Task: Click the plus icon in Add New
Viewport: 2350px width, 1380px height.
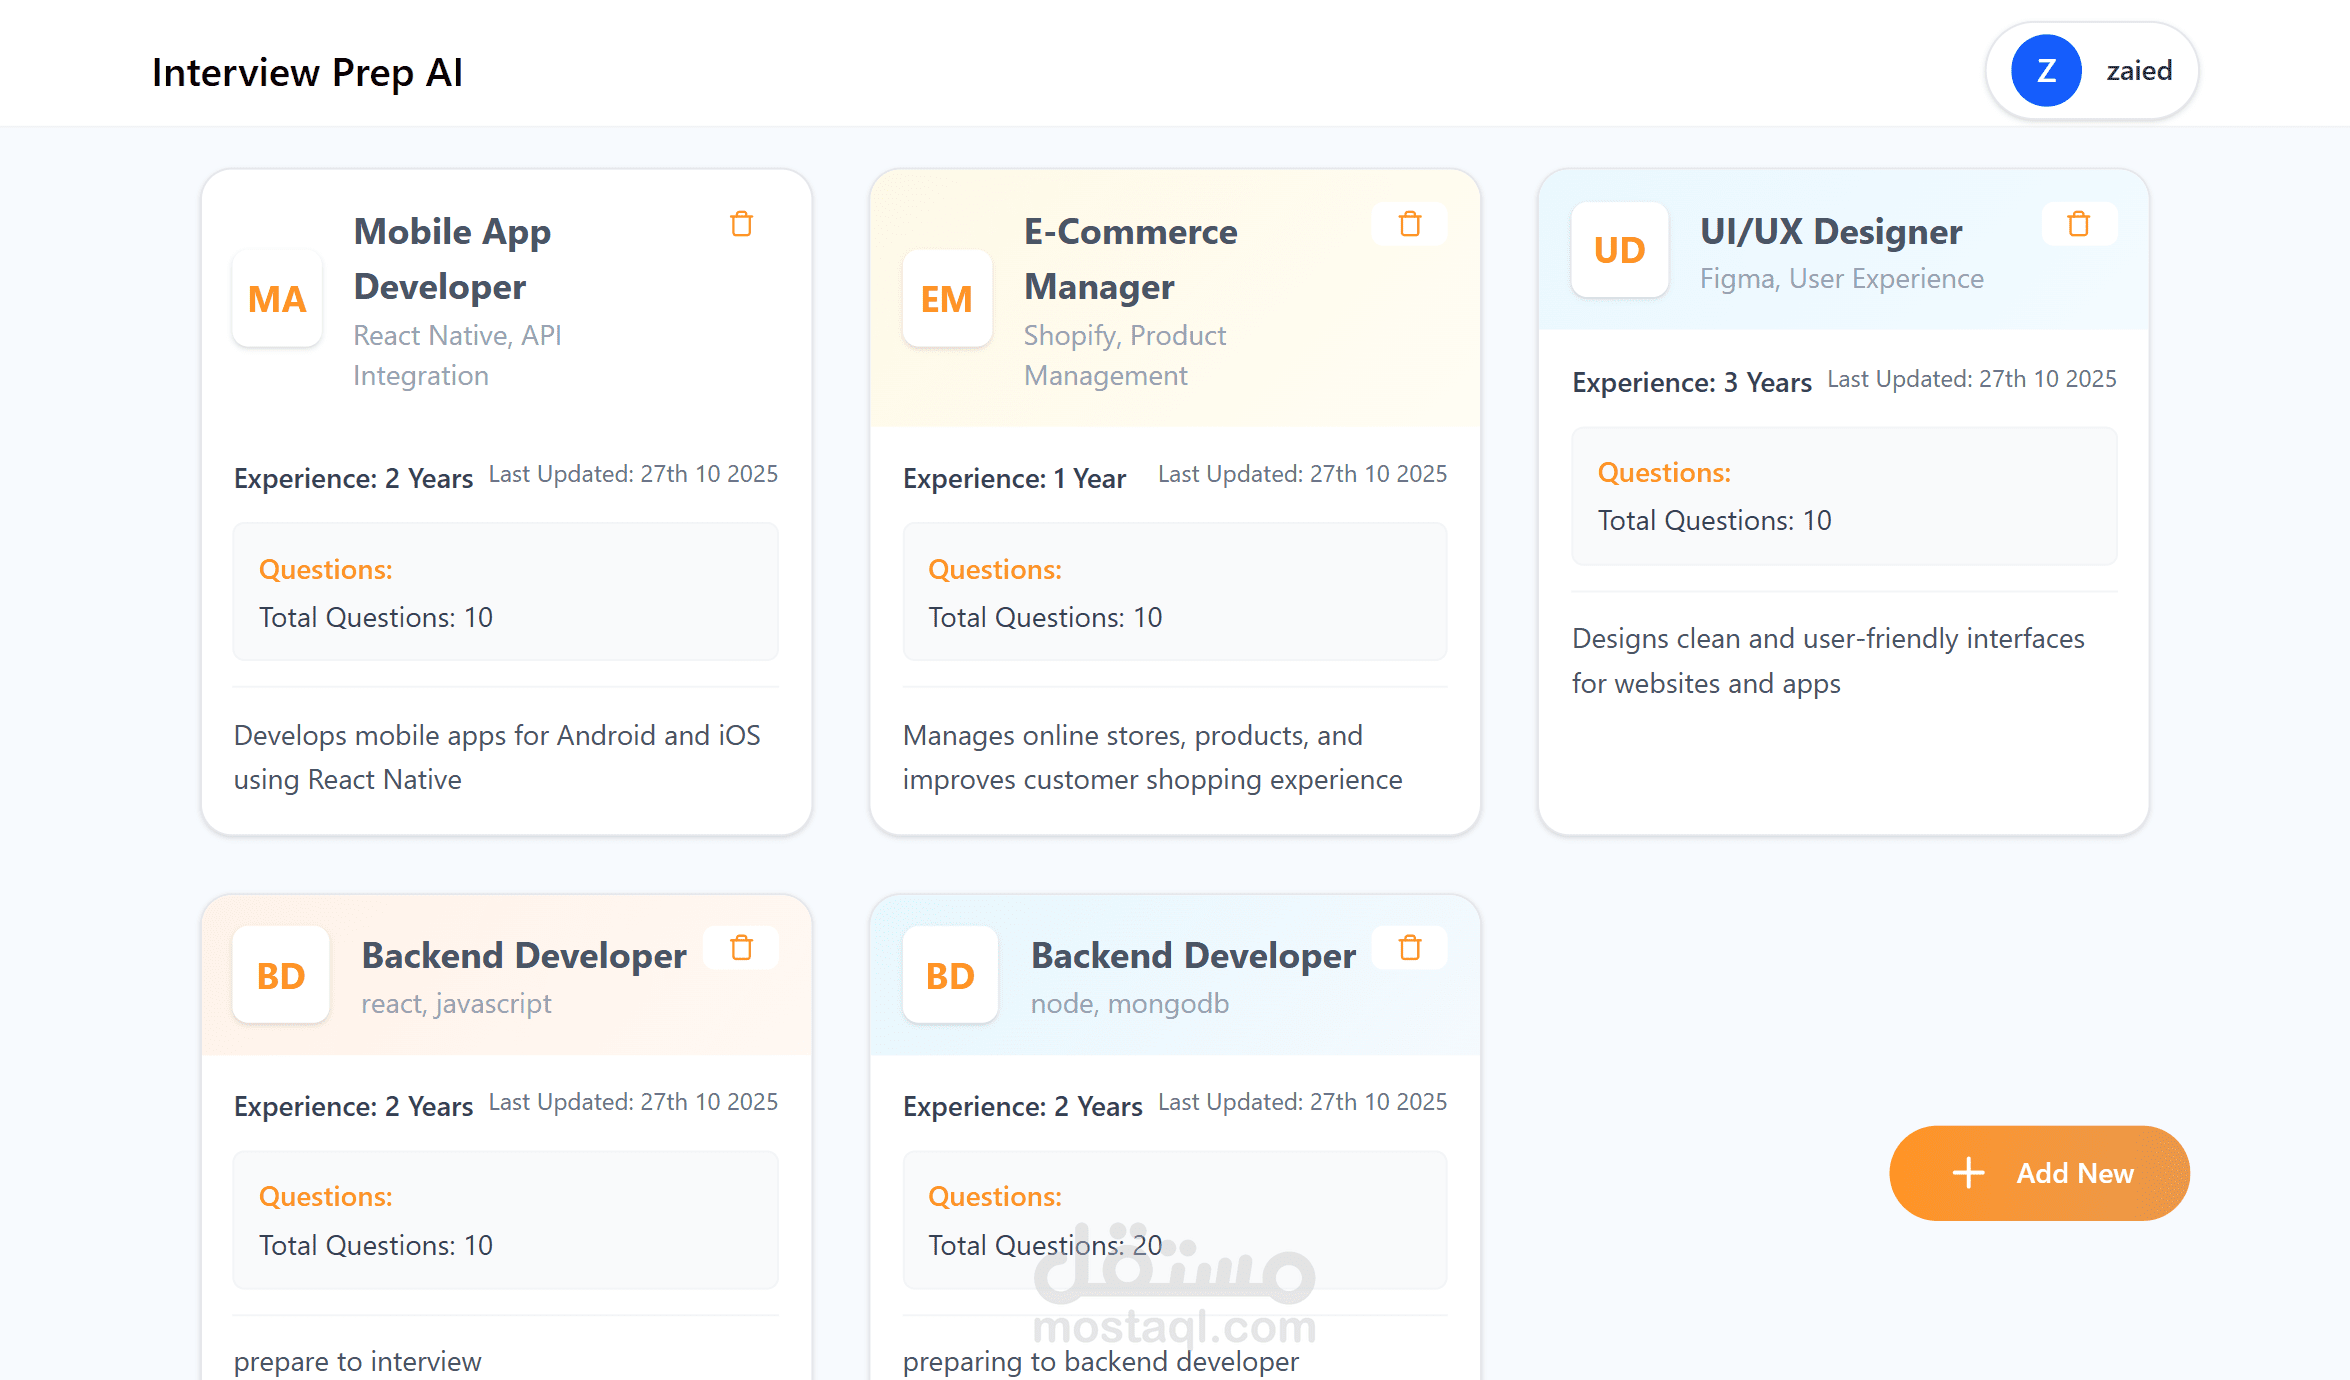Action: pyautogui.click(x=1968, y=1173)
